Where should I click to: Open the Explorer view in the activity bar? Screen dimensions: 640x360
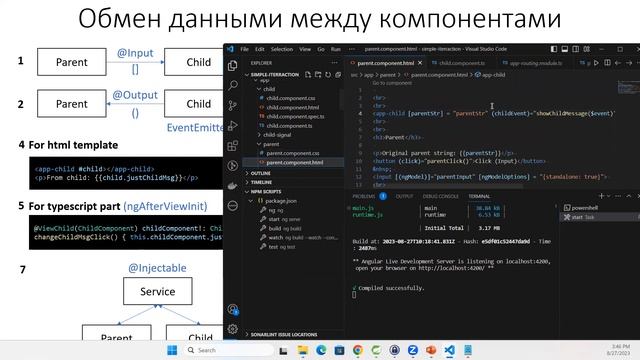coord(233,65)
